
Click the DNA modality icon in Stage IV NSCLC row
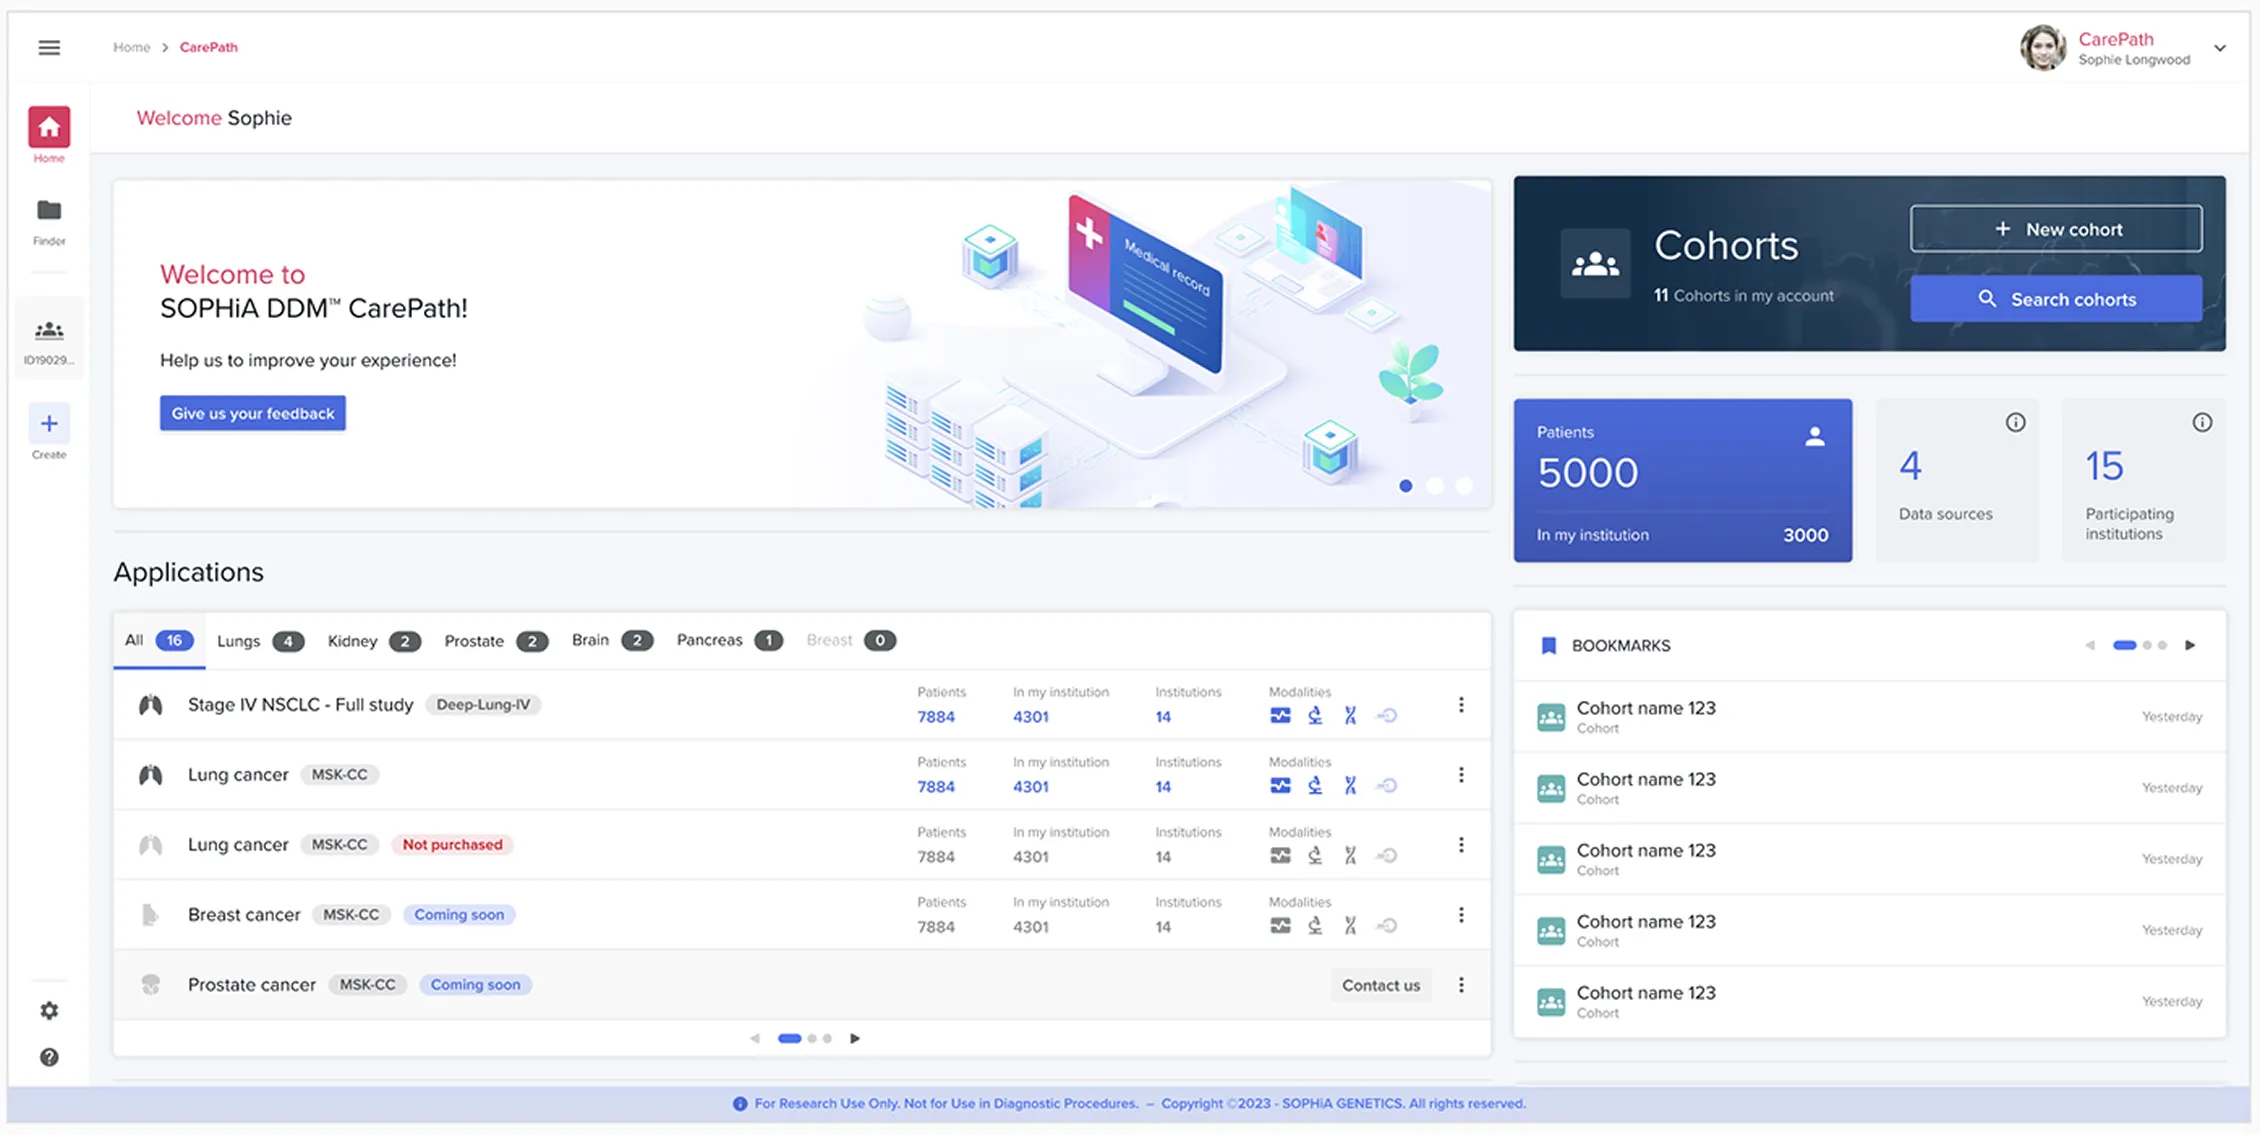(1350, 716)
